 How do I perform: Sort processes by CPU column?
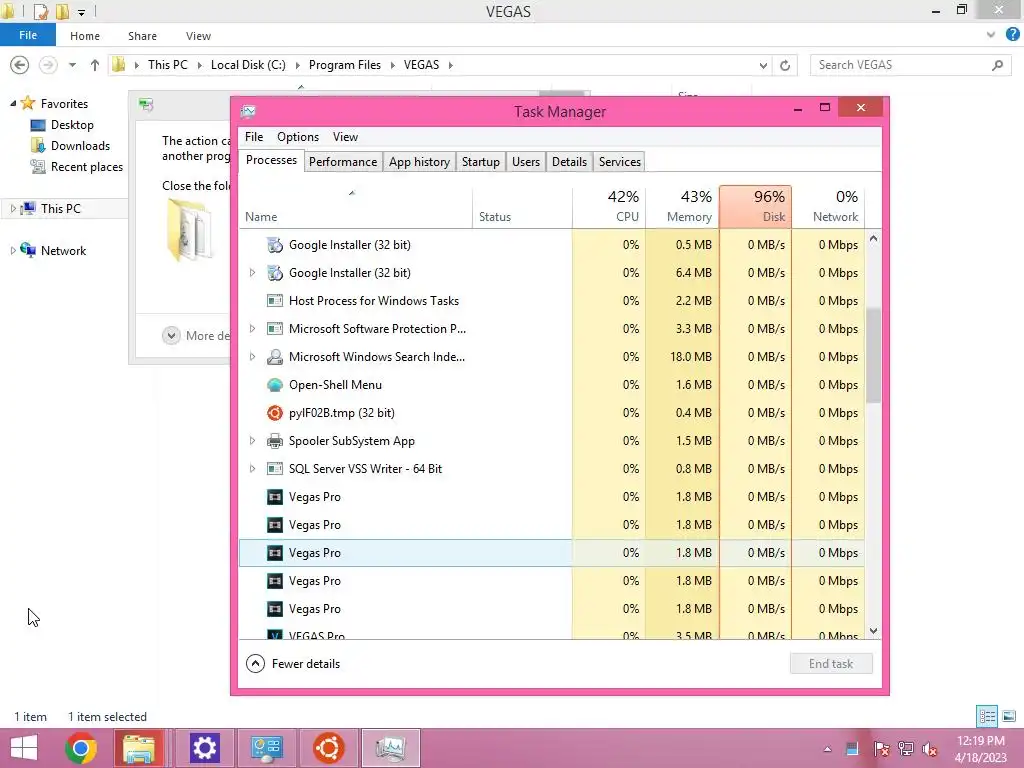tap(609, 206)
